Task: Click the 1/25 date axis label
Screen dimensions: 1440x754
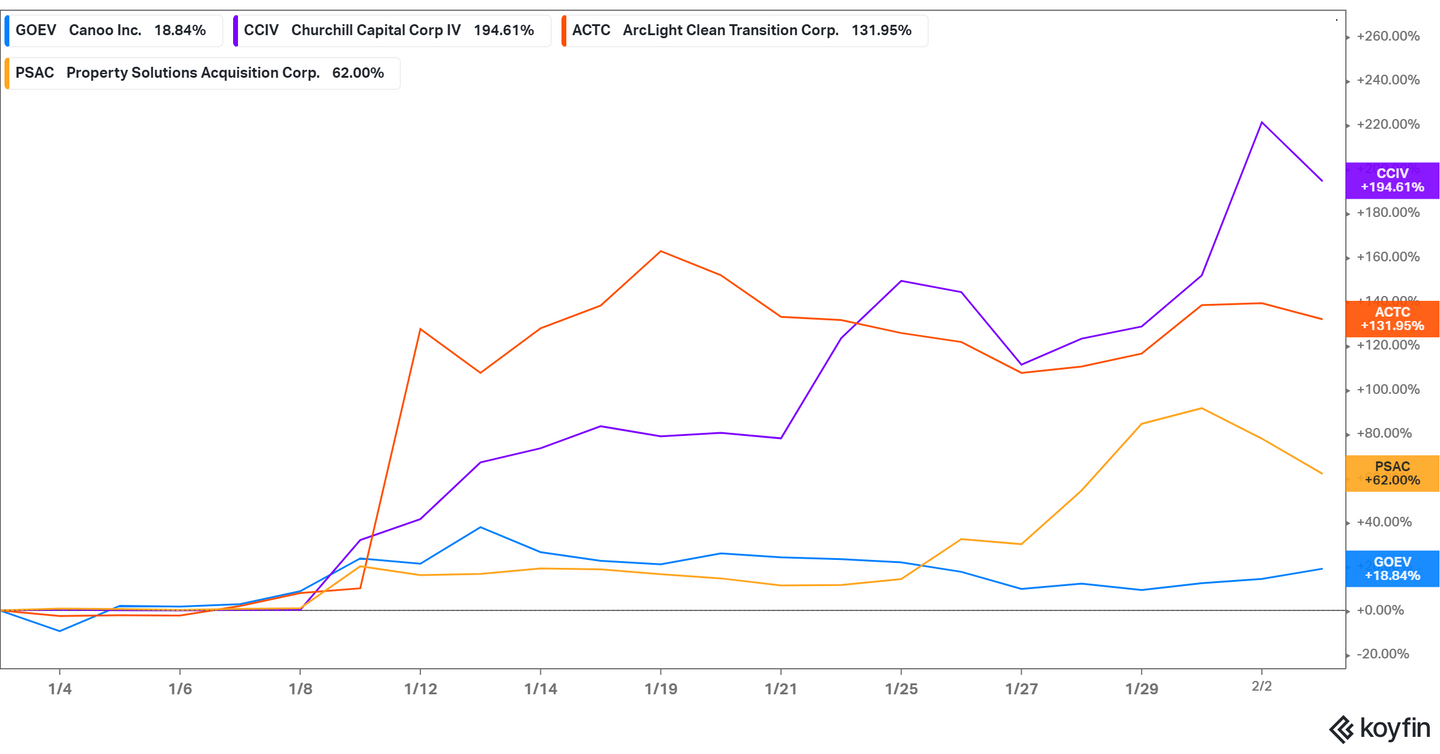Action: pyautogui.click(x=901, y=688)
